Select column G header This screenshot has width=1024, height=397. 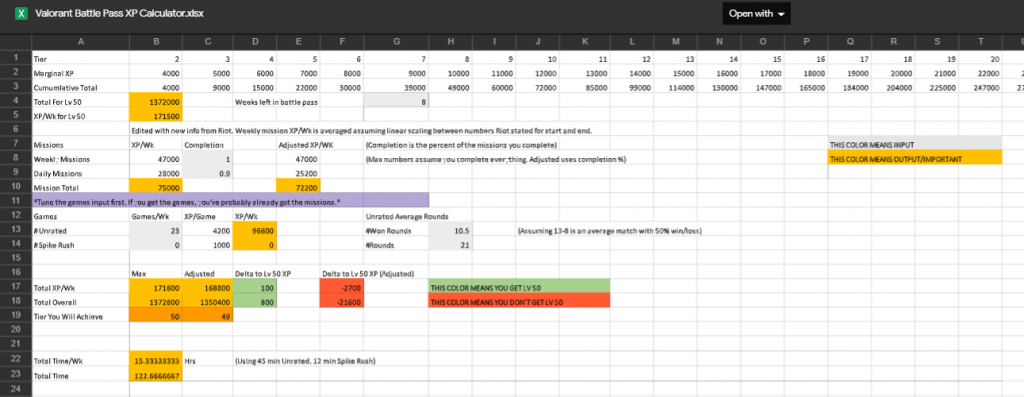[x=396, y=42]
